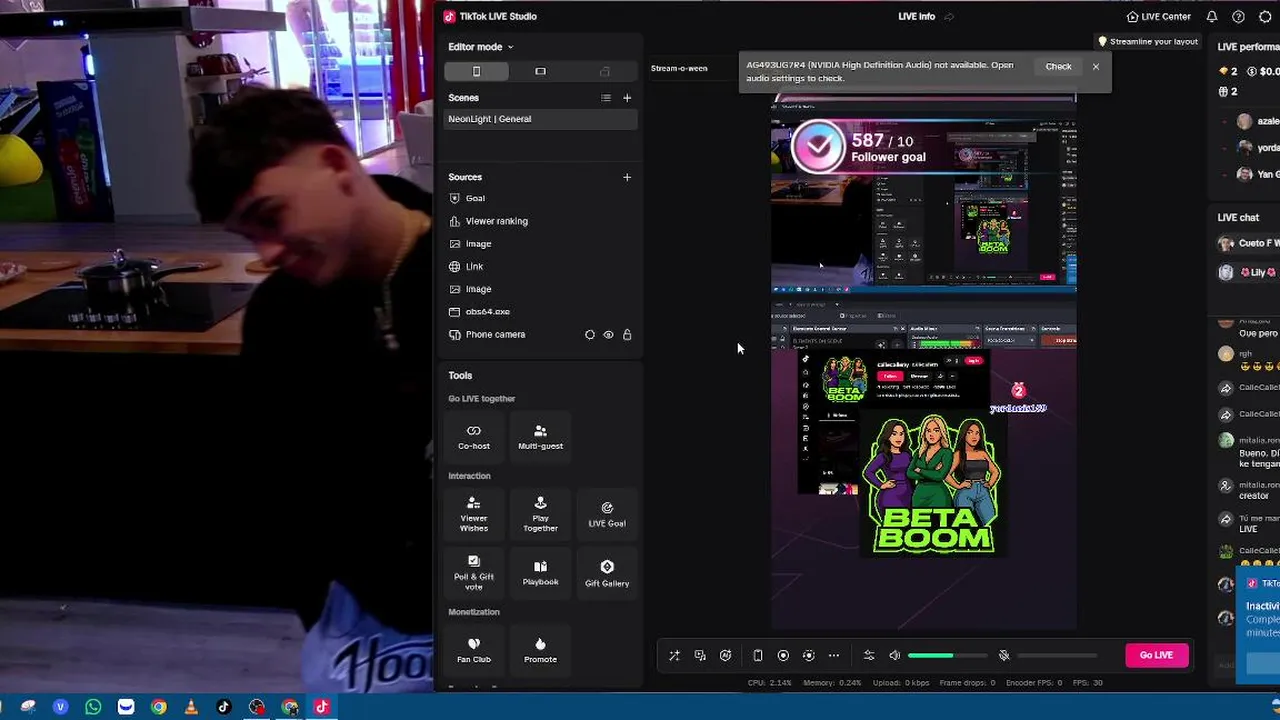Open the Fan Club tool

(474, 650)
